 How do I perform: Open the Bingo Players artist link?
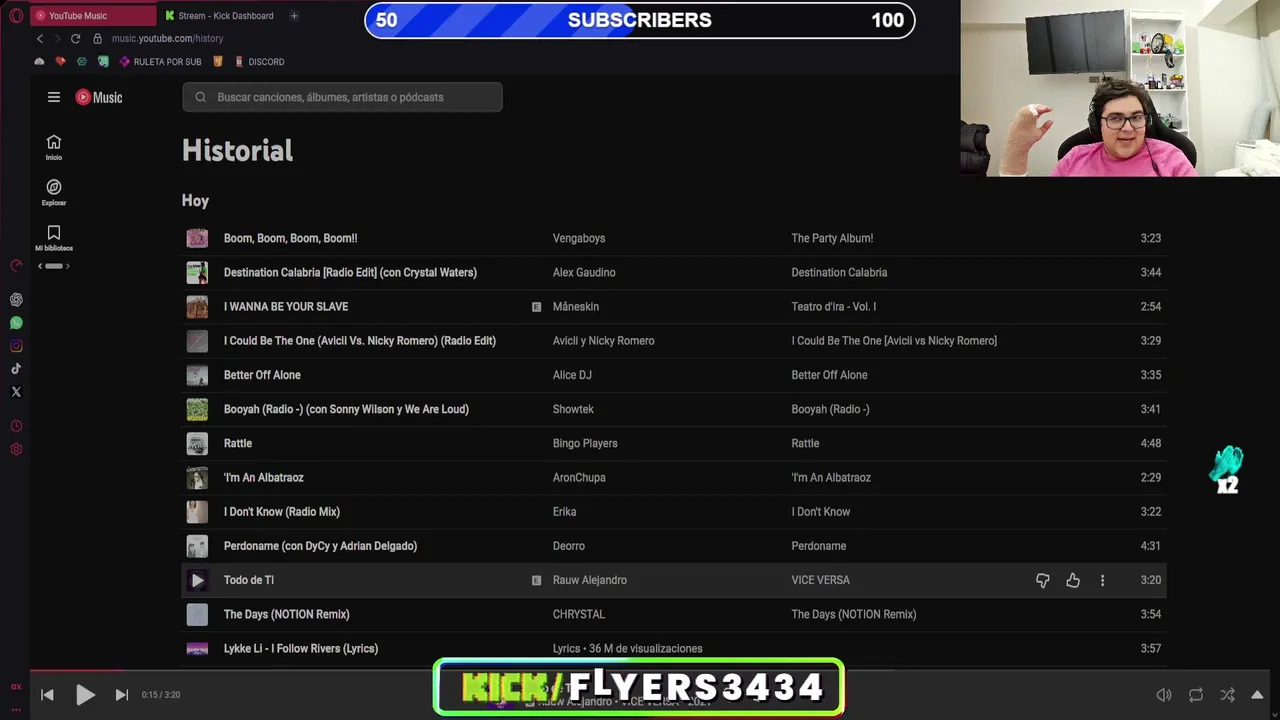coord(585,443)
